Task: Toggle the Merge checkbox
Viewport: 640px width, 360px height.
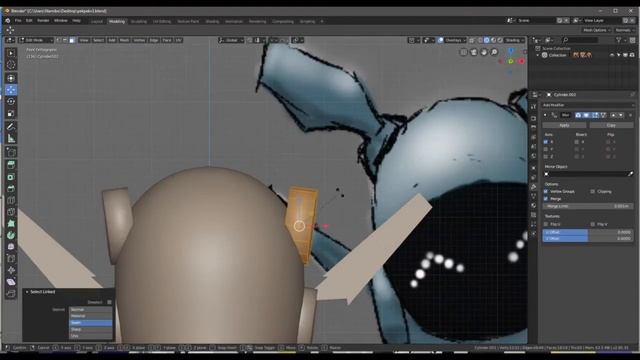Action: (x=546, y=199)
